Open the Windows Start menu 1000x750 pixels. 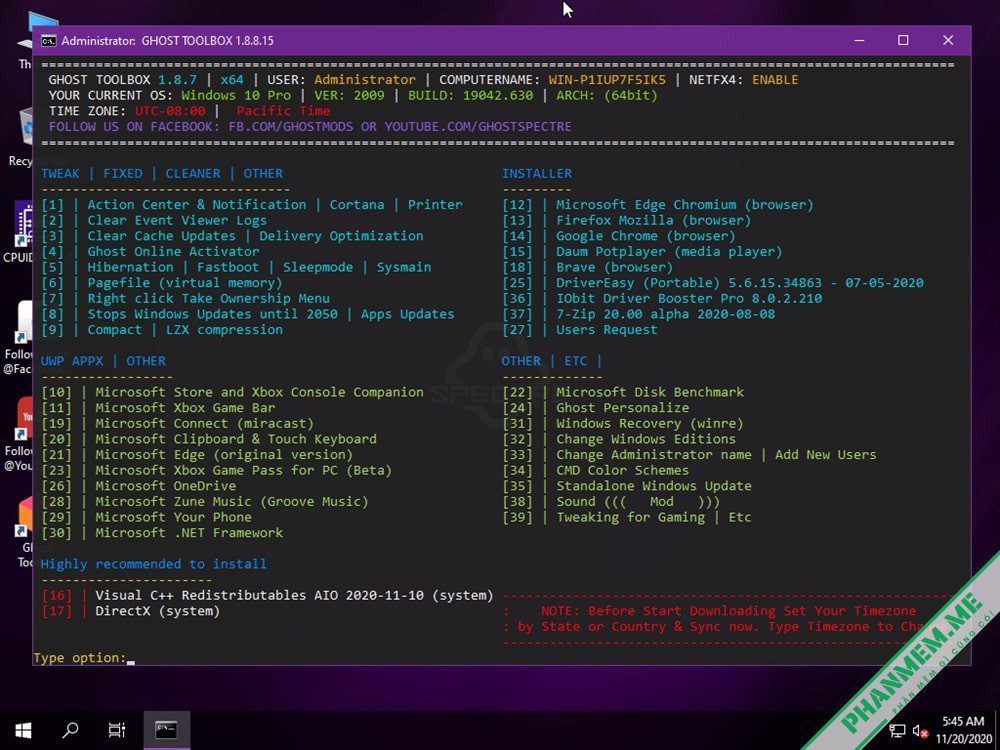24,730
